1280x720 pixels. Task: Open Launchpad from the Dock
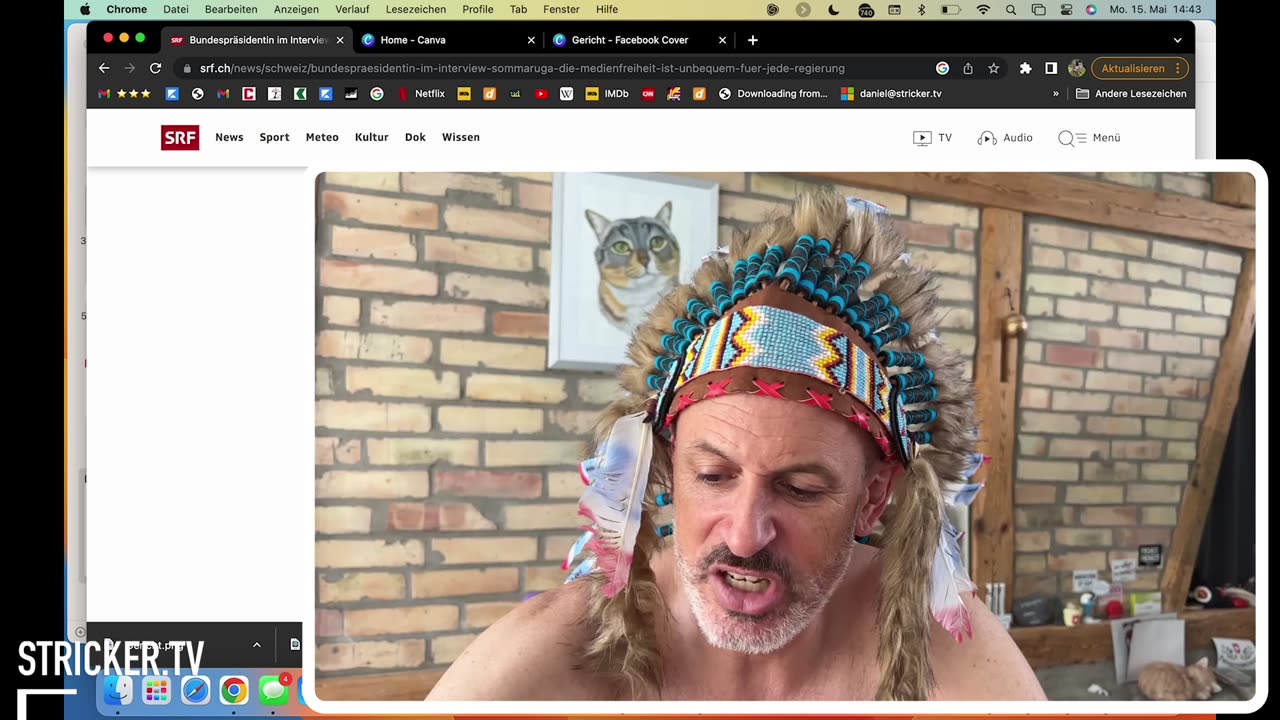tap(156, 690)
